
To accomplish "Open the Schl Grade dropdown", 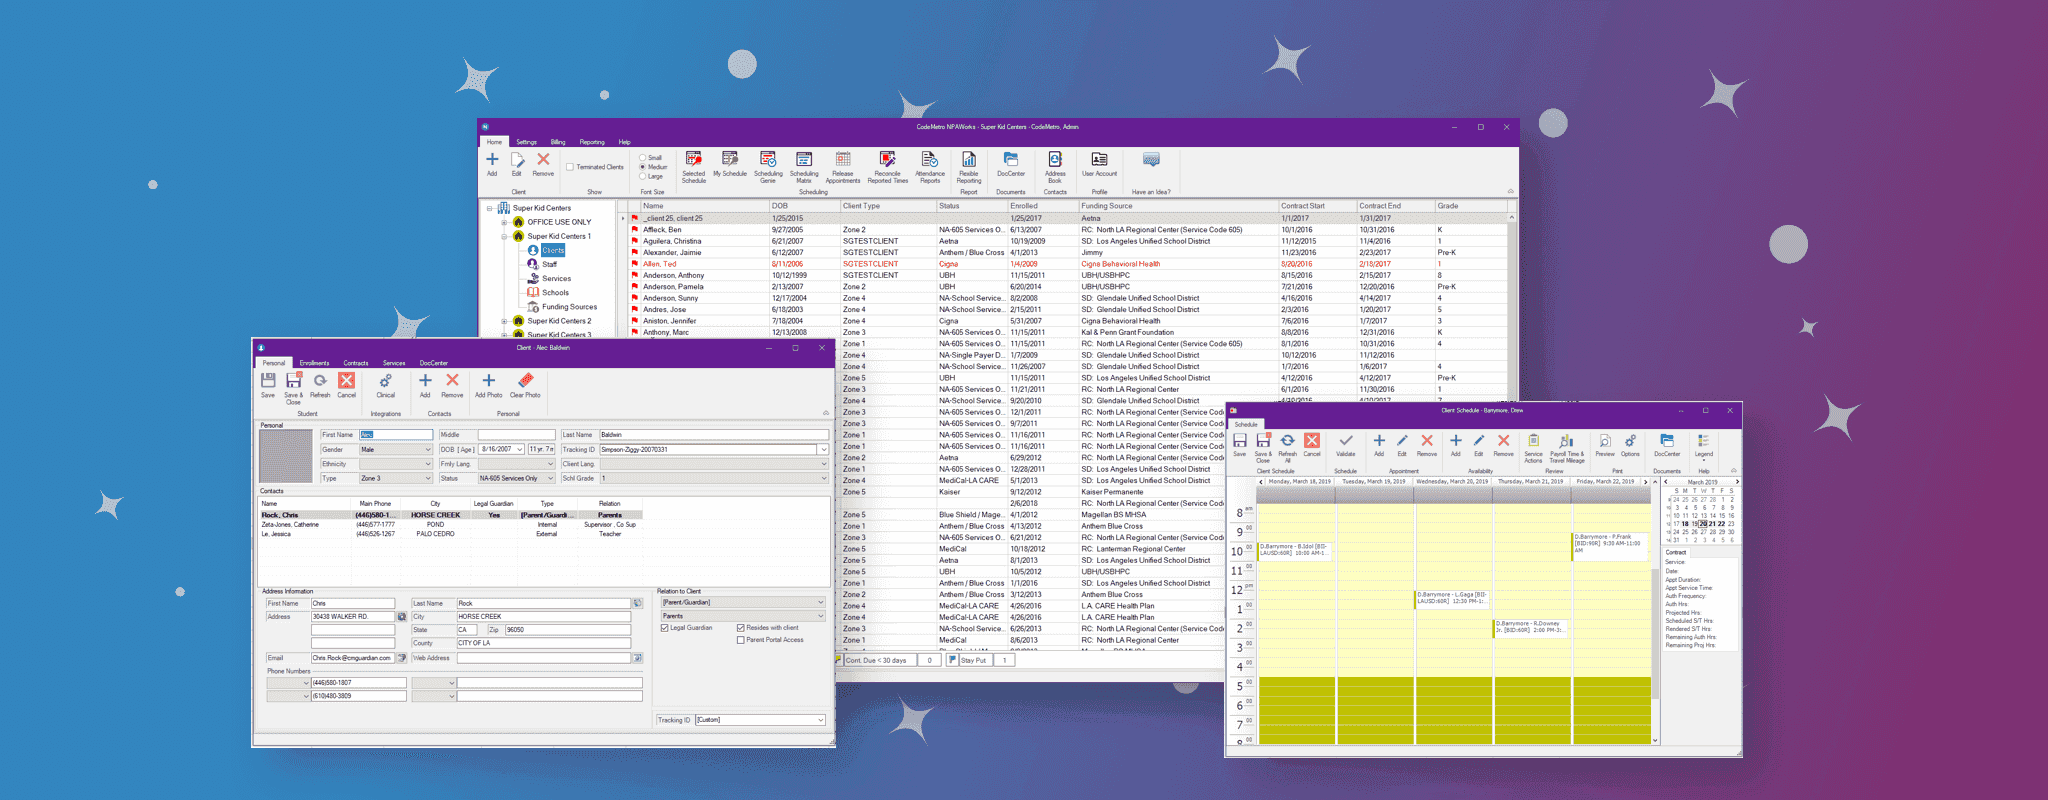I will click(823, 478).
